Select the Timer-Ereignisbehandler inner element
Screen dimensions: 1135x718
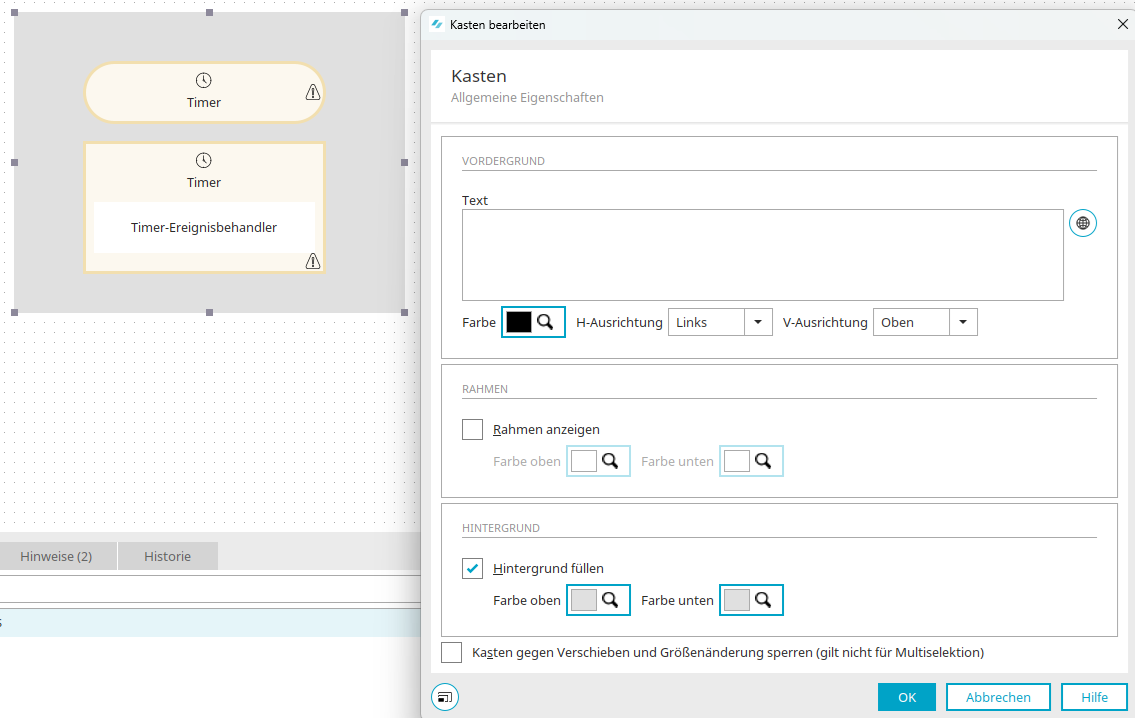(x=204, y=227)
